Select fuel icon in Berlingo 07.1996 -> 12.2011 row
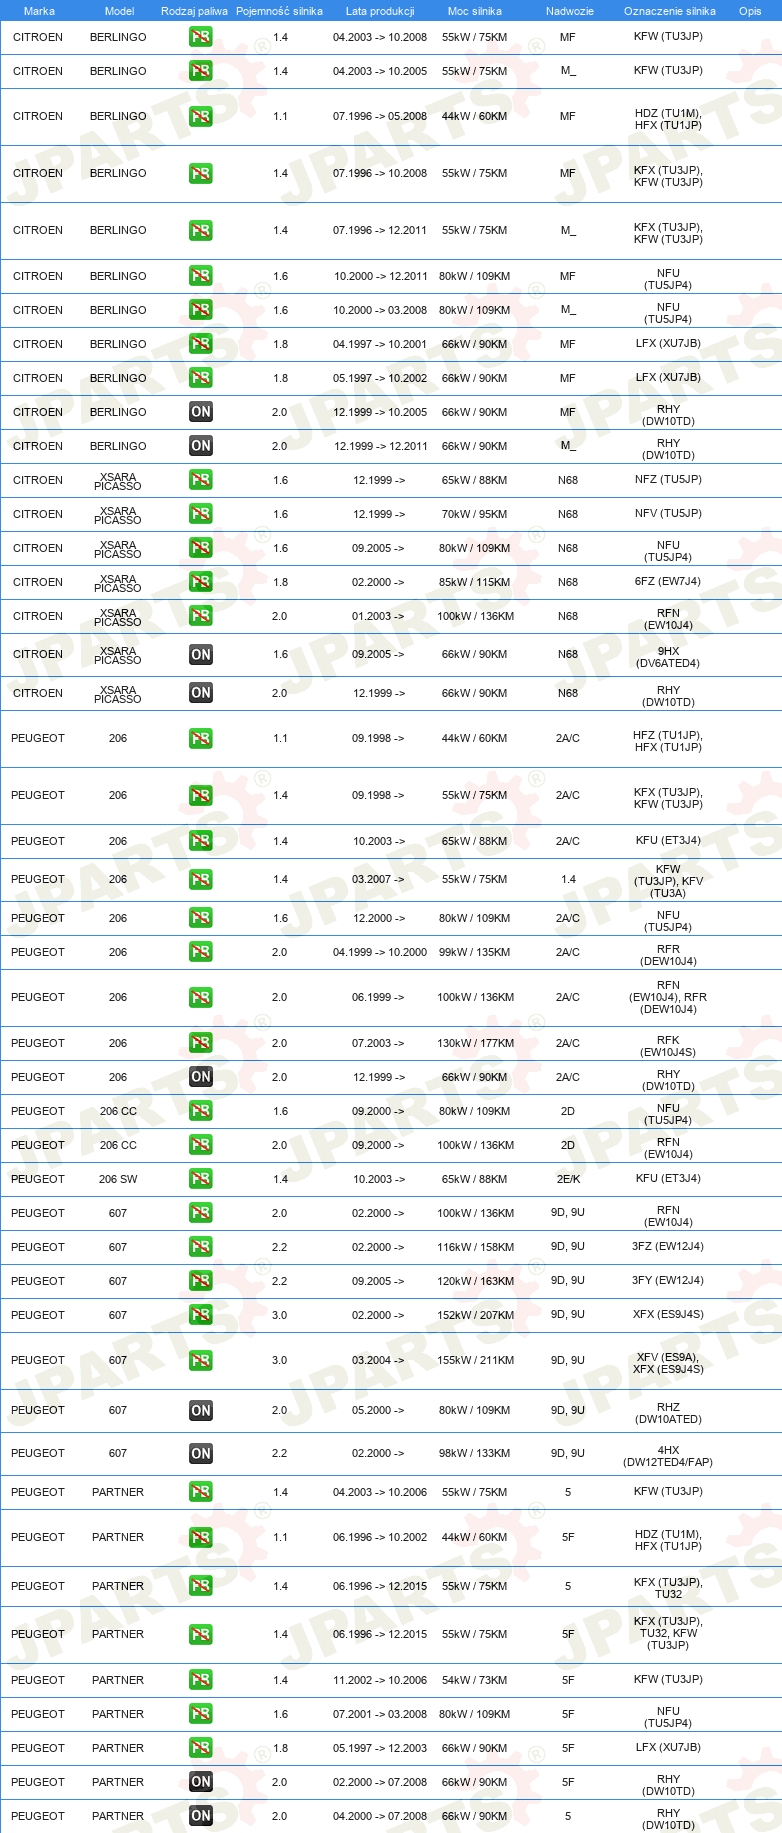782x1833 pixels. coord(201,231)
